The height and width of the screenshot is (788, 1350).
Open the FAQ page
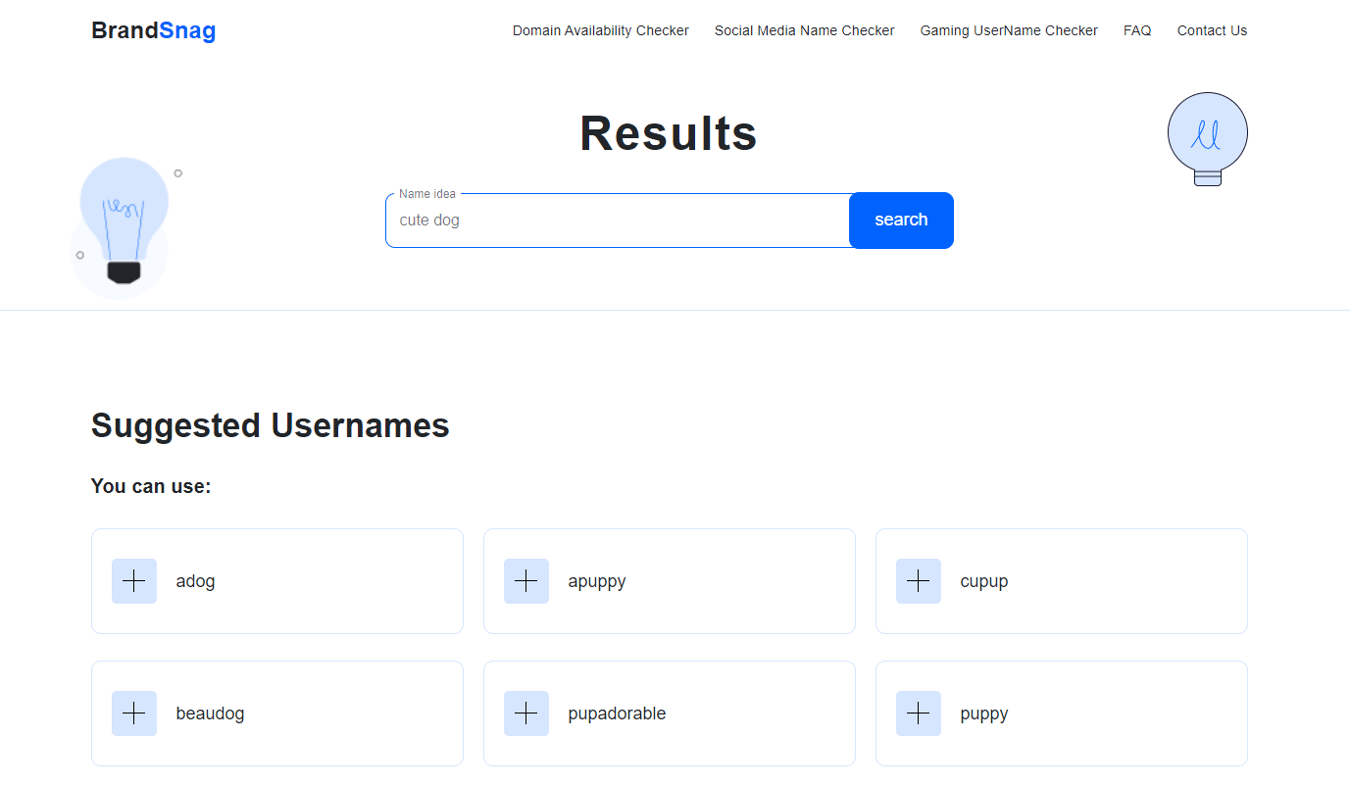click(x=1136, y=30)
